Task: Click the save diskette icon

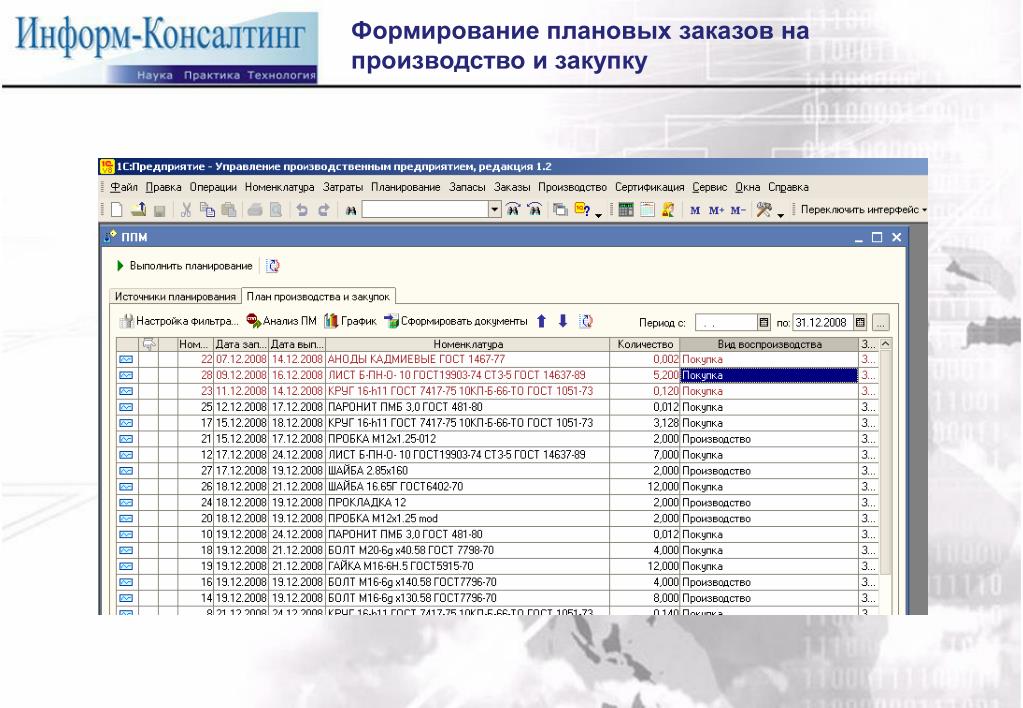Action: pos(159,210)
